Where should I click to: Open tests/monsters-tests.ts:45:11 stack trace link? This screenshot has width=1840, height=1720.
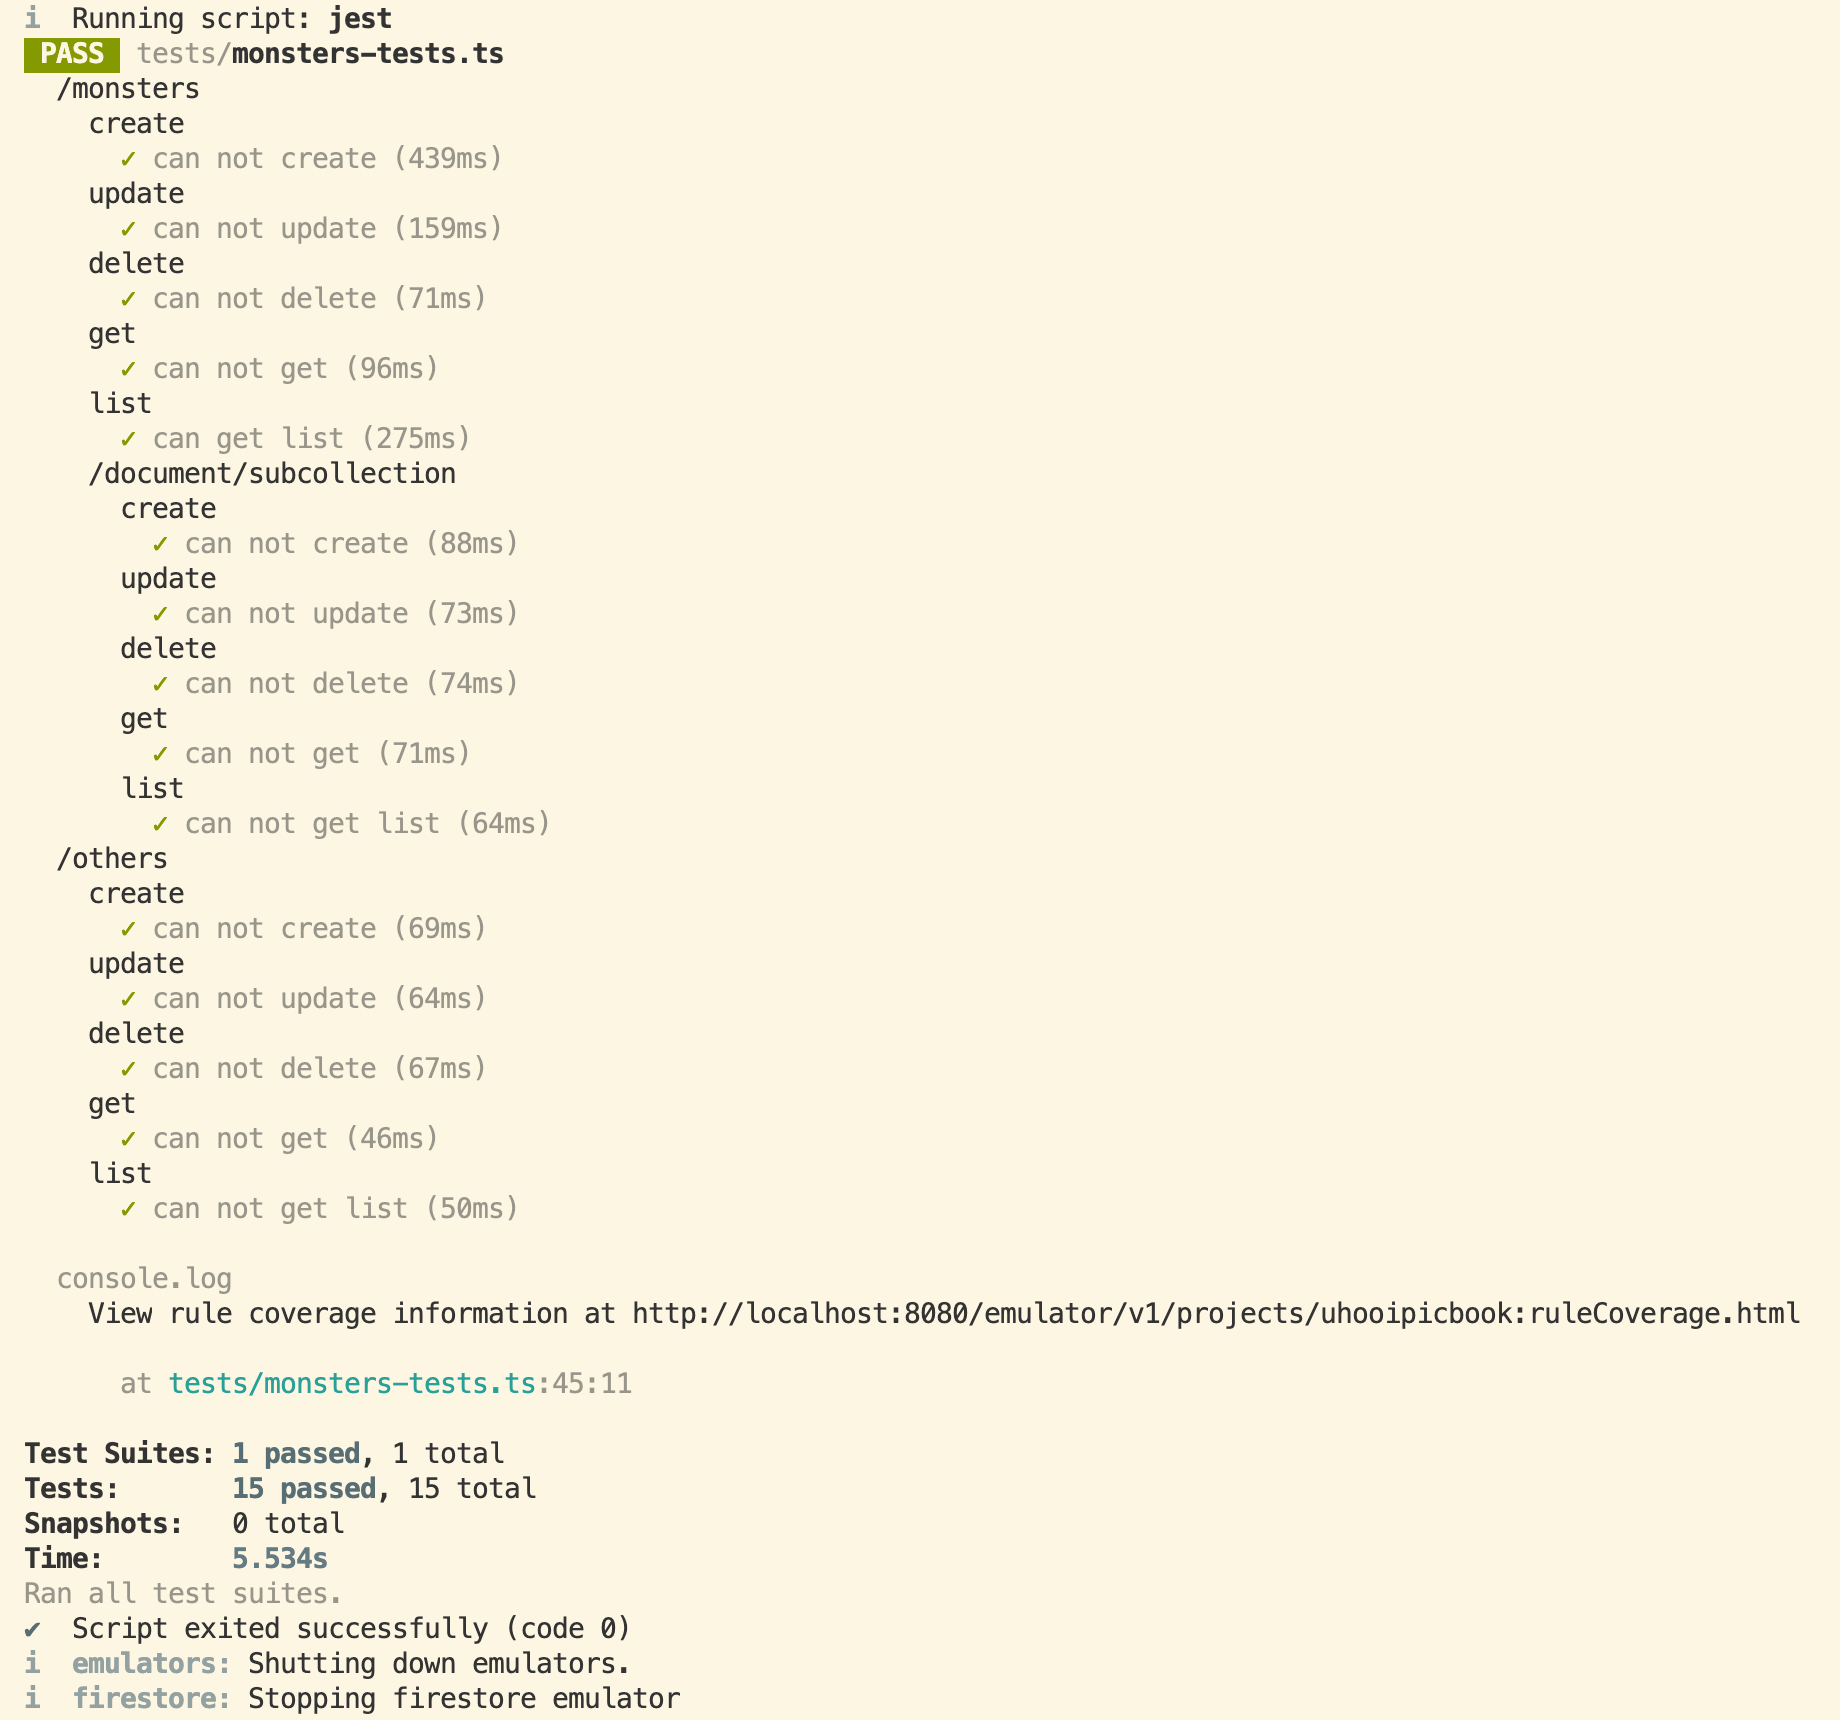(x=400, y=1384)
